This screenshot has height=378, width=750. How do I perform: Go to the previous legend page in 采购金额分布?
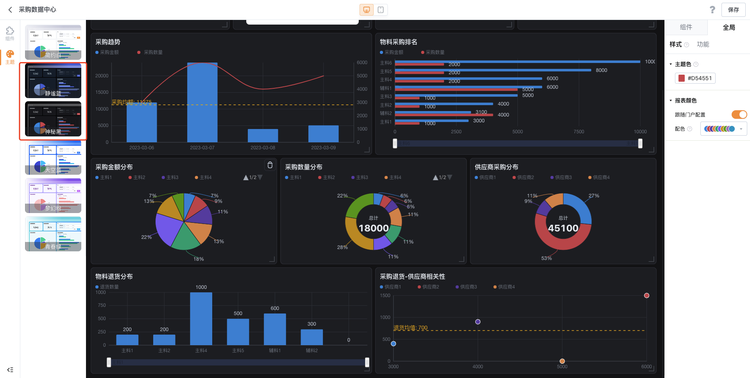coord(246,178)
